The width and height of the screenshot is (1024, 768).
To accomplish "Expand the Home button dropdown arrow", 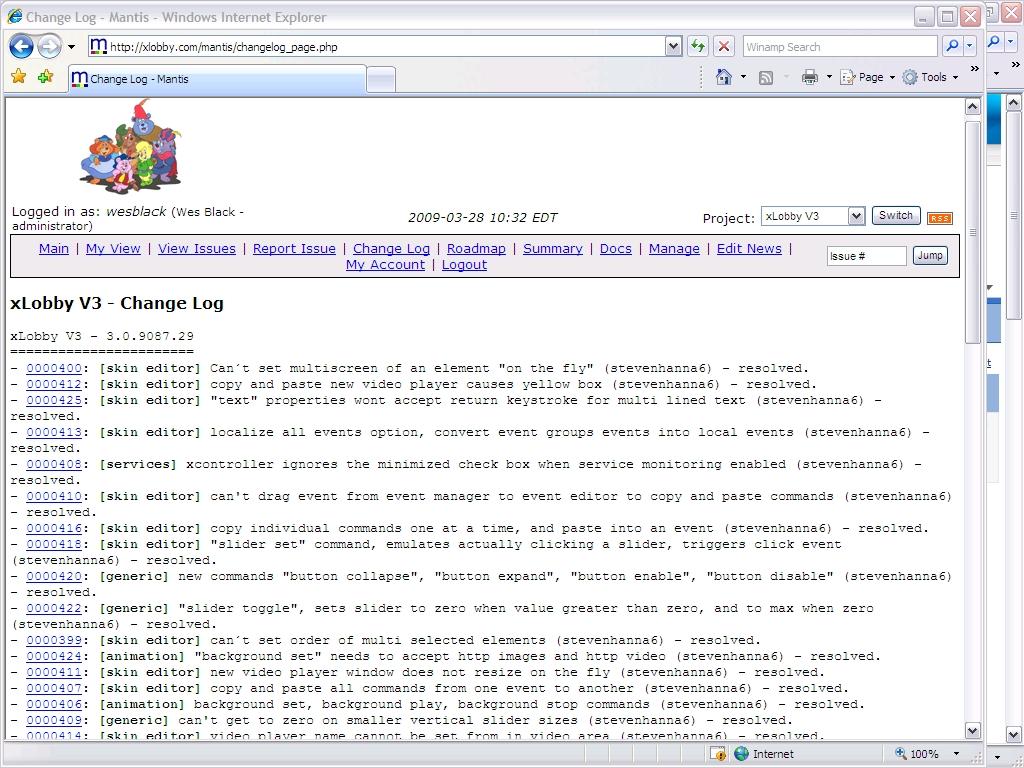I will tap(743, 77).
